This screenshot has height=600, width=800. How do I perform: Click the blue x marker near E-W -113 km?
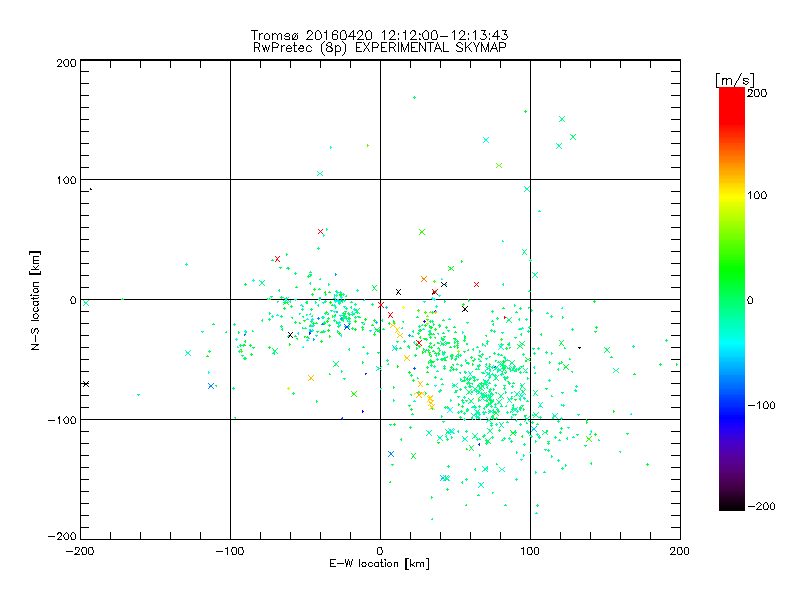point(211,386)
